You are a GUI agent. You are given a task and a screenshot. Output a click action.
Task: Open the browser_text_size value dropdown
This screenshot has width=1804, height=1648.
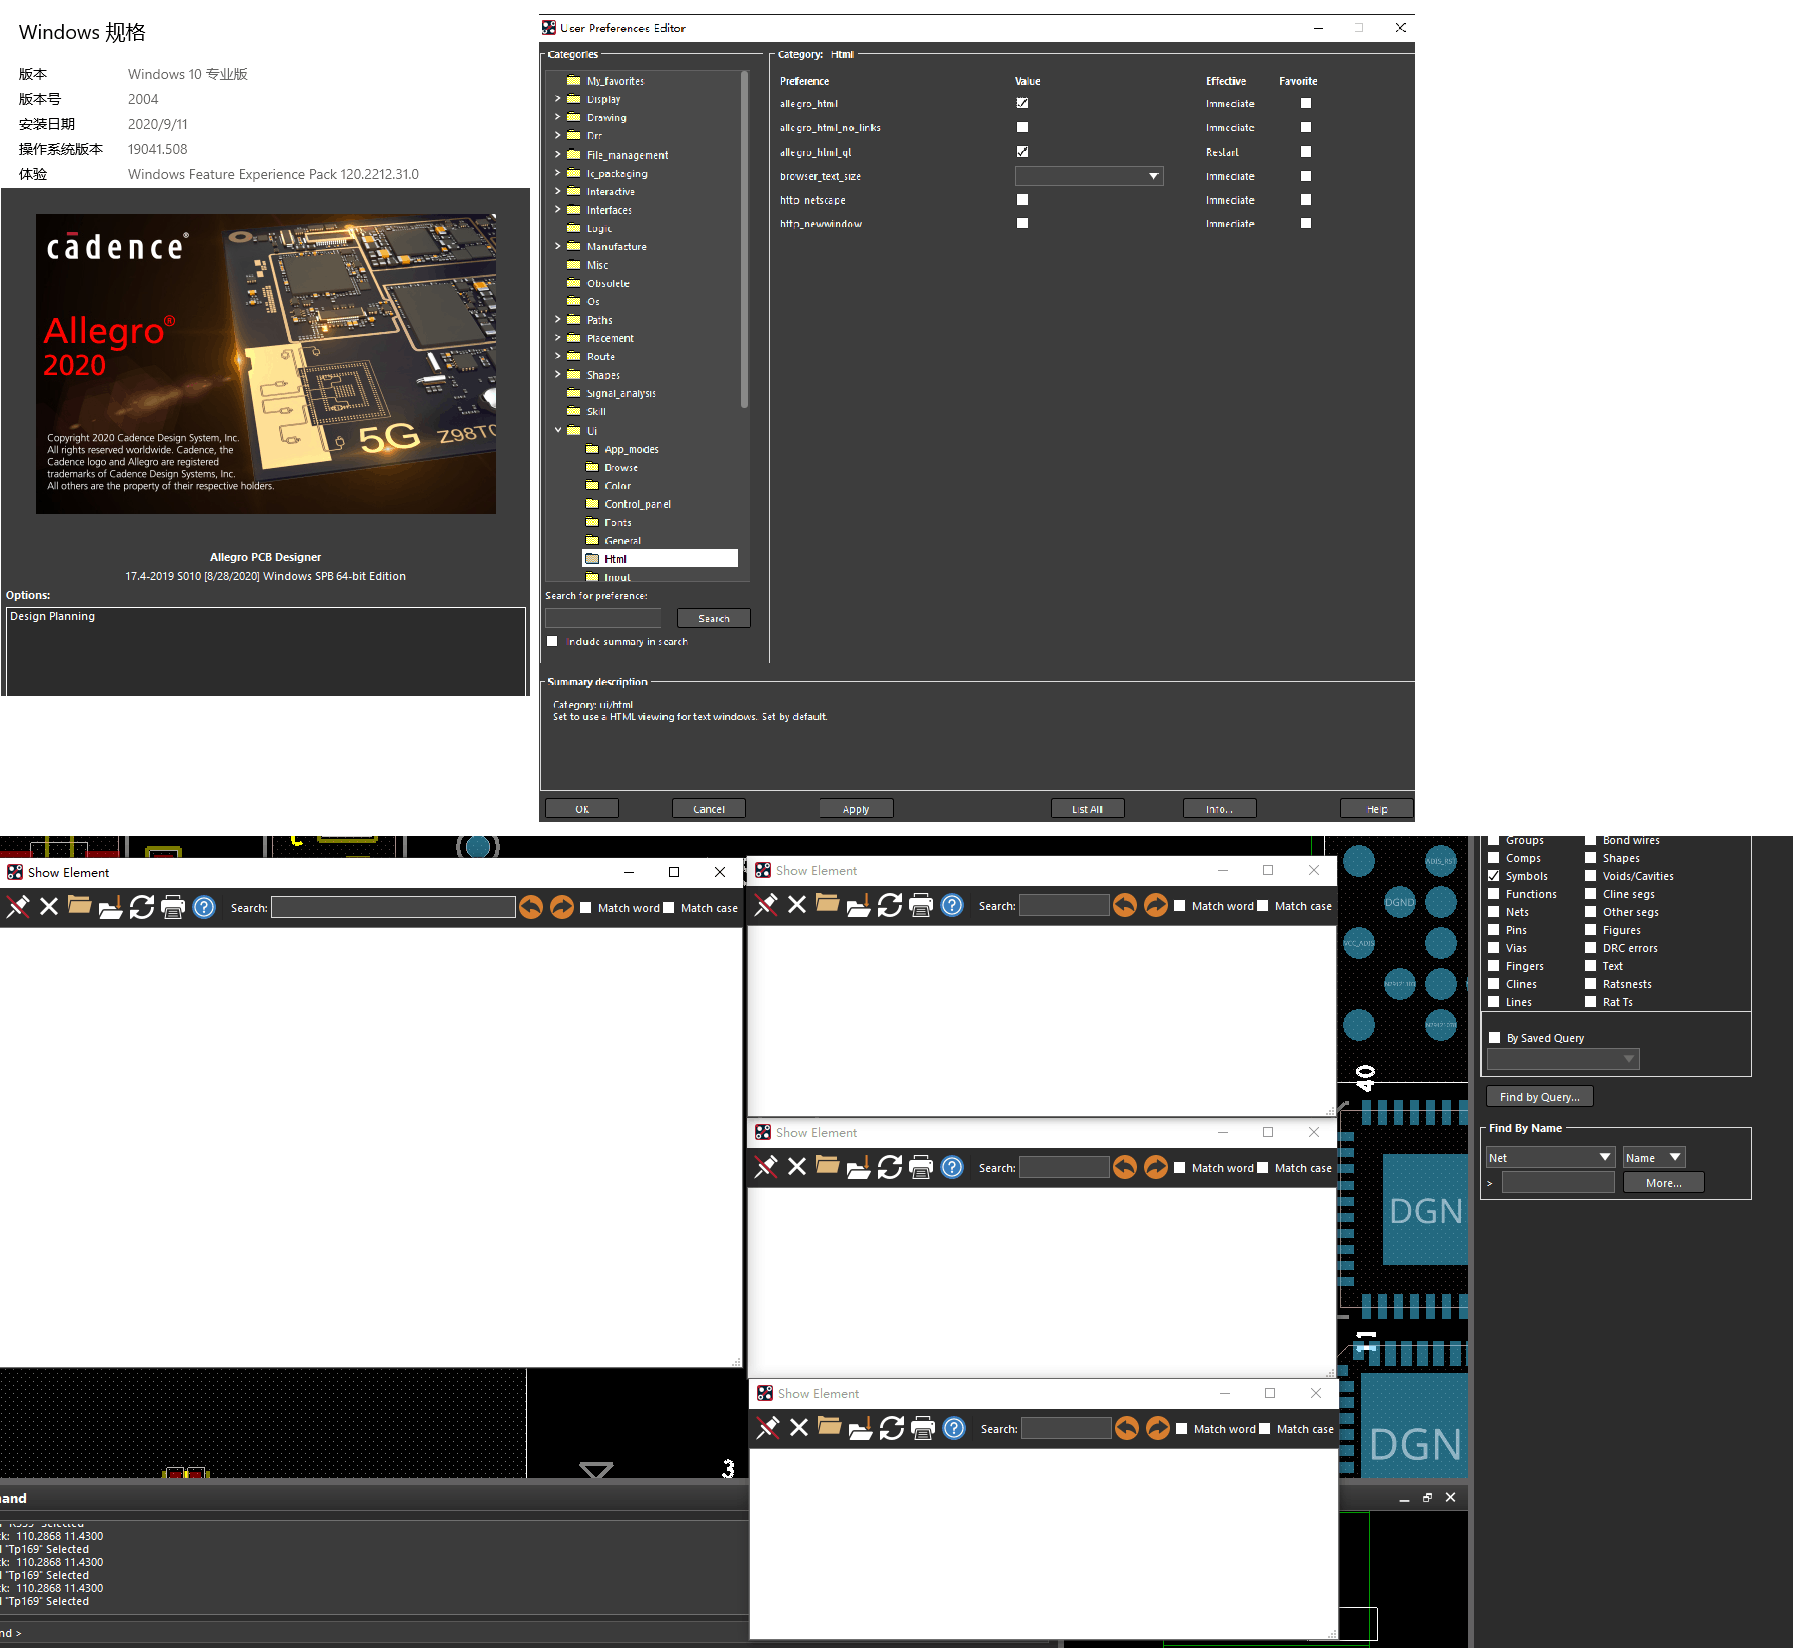1089,176
